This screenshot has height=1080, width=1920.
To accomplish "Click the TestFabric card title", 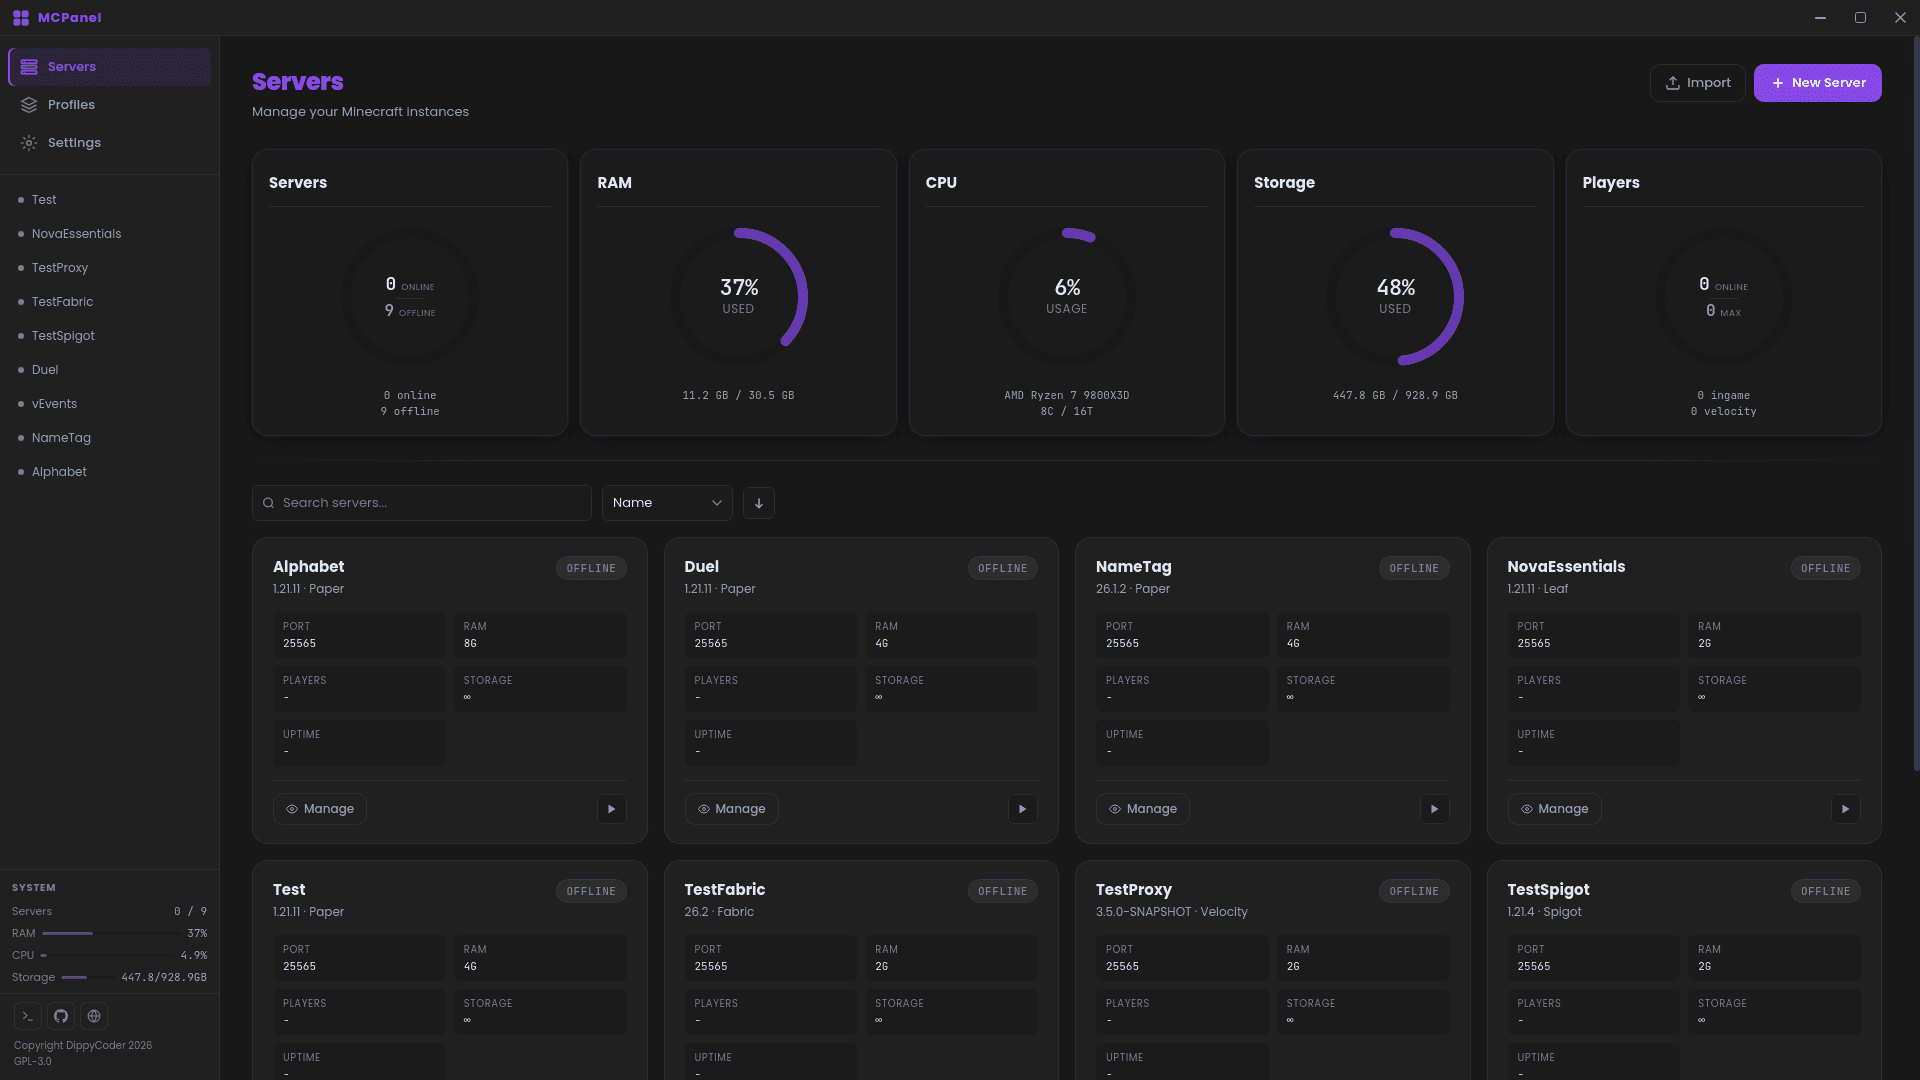I will pos(725,890).
